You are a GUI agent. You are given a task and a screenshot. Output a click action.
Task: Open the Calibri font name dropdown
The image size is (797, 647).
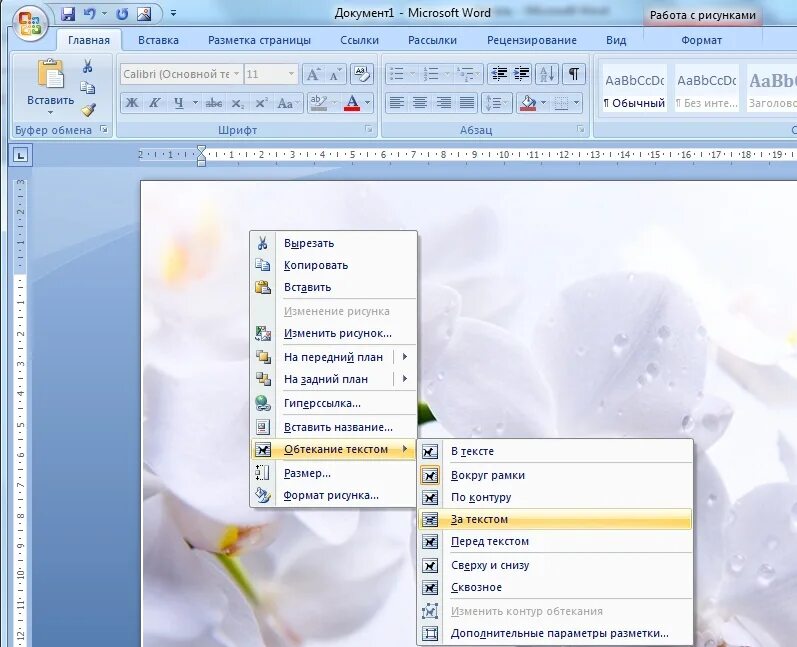coord(236,74)
